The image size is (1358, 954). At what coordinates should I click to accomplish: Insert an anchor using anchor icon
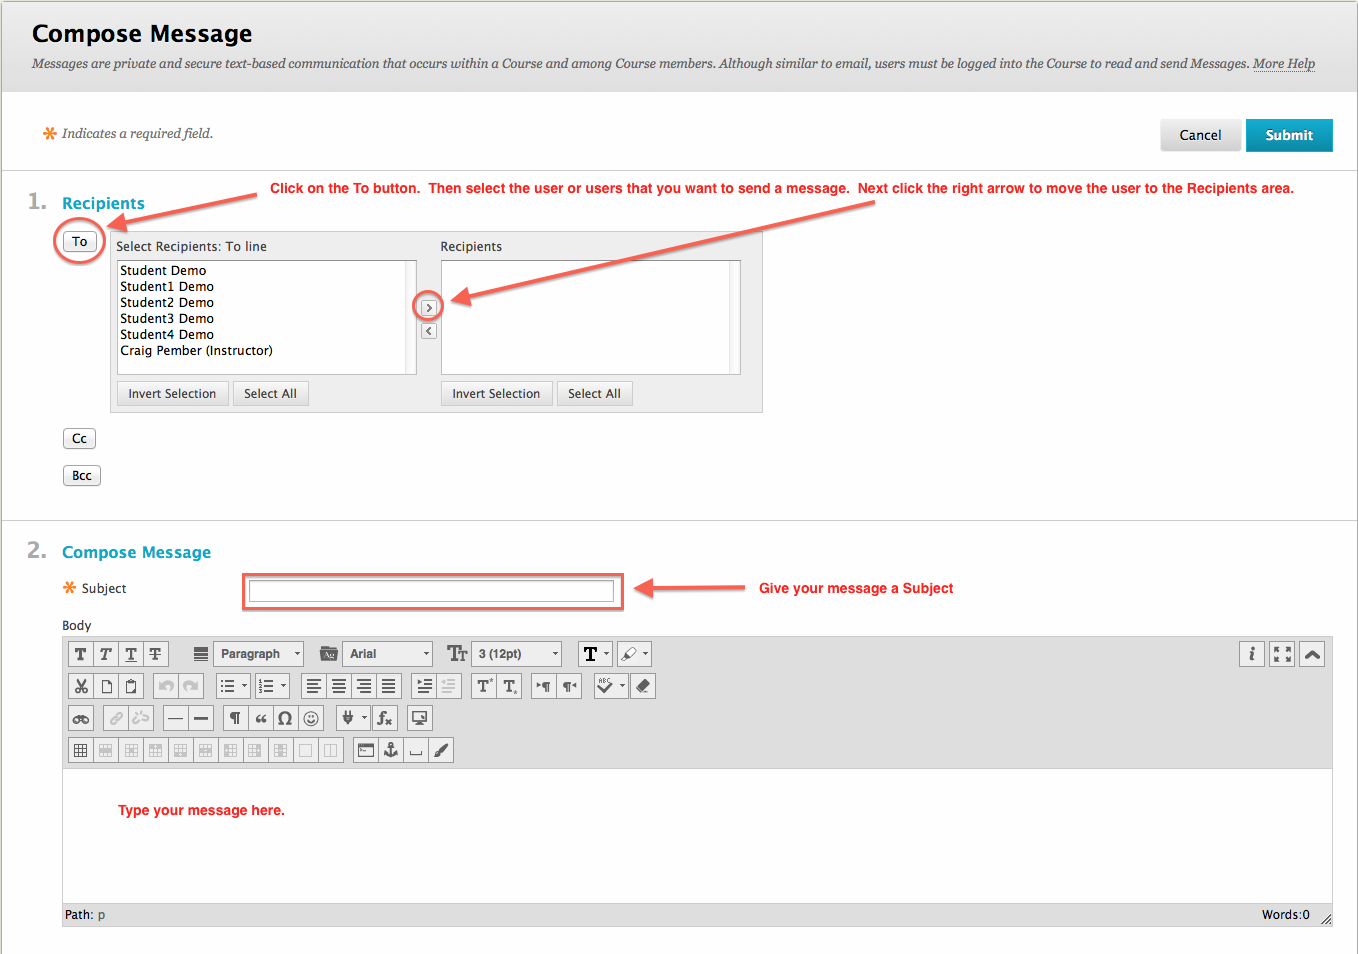[x=391, y=750]
